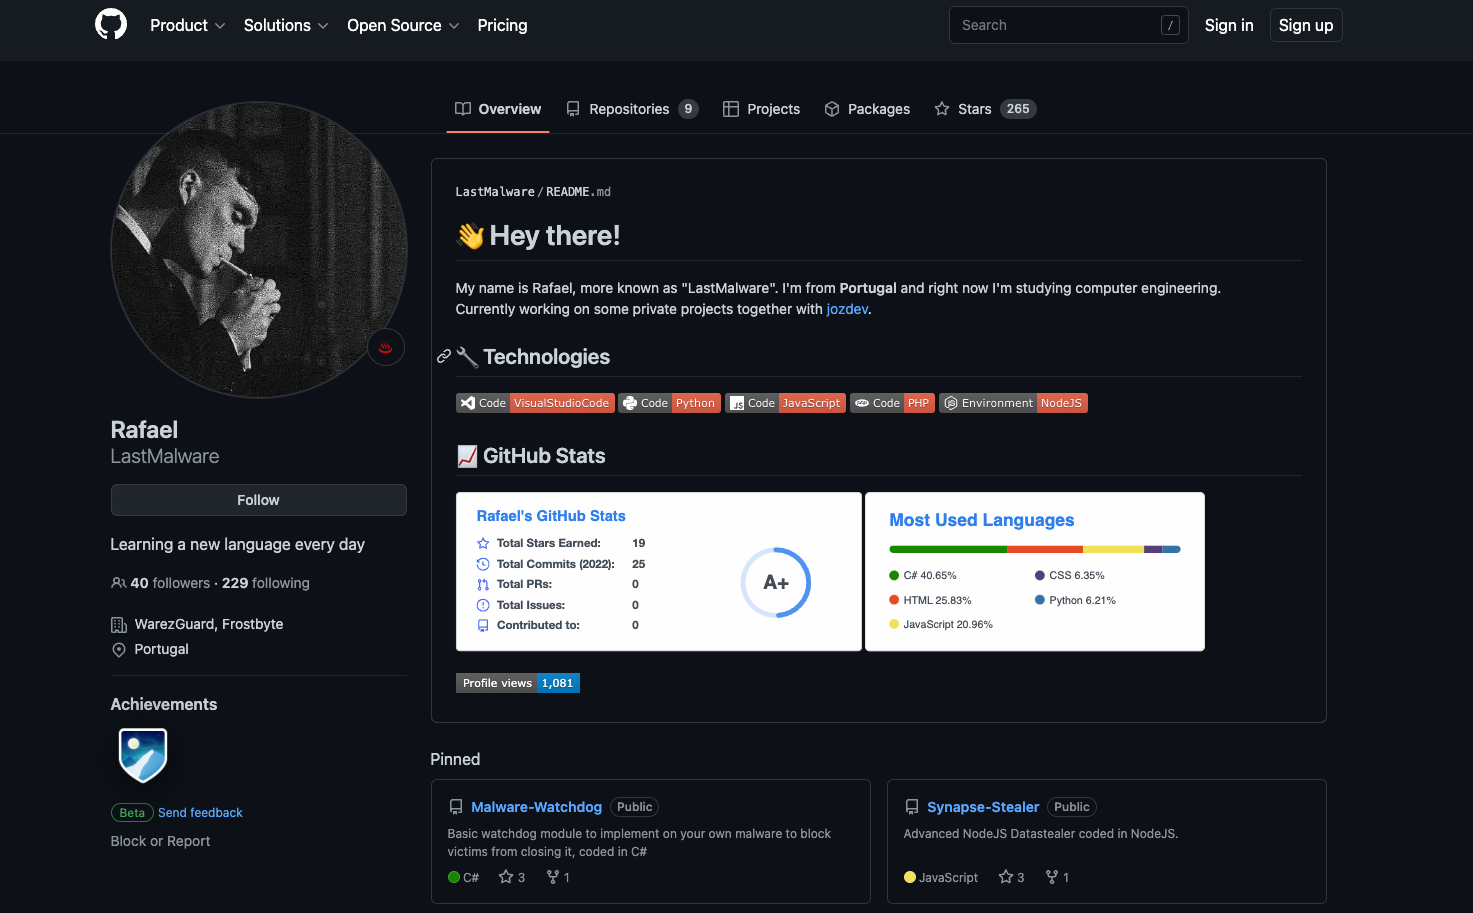Viewport: 1473px width, 913px height.
Task: View the 229 following list
Action: tap(266, 583)
